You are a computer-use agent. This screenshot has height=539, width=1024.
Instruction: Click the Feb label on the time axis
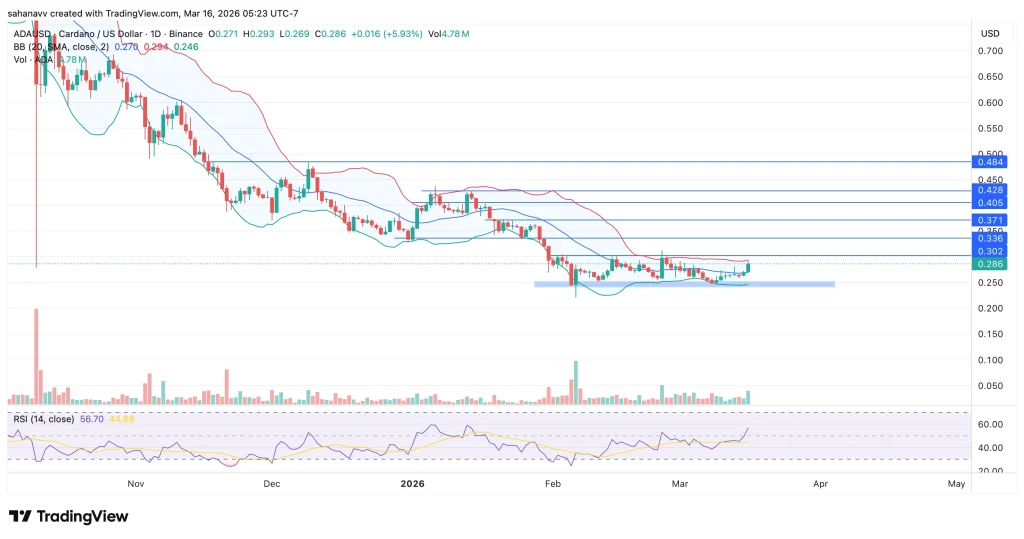[x=551, y=484]
